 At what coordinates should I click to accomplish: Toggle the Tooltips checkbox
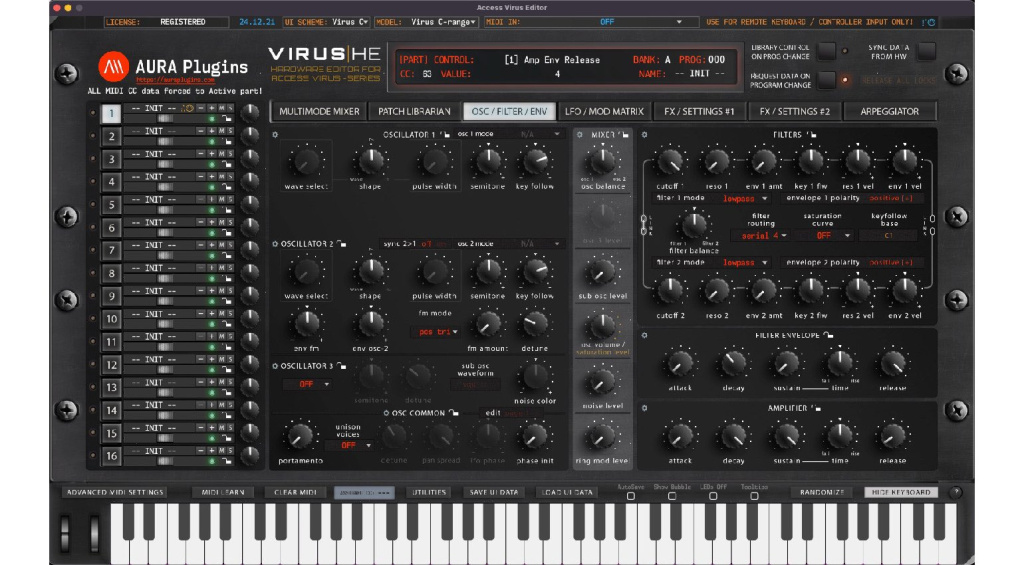(x=754, y=496)
